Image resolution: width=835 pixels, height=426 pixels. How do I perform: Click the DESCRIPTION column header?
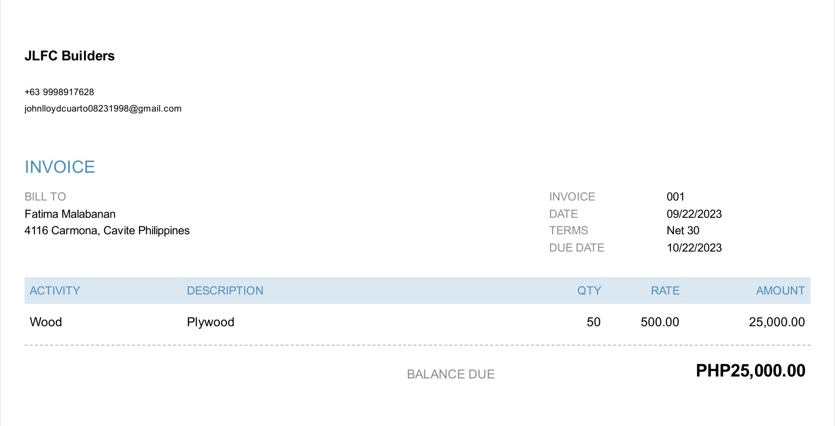225,291
